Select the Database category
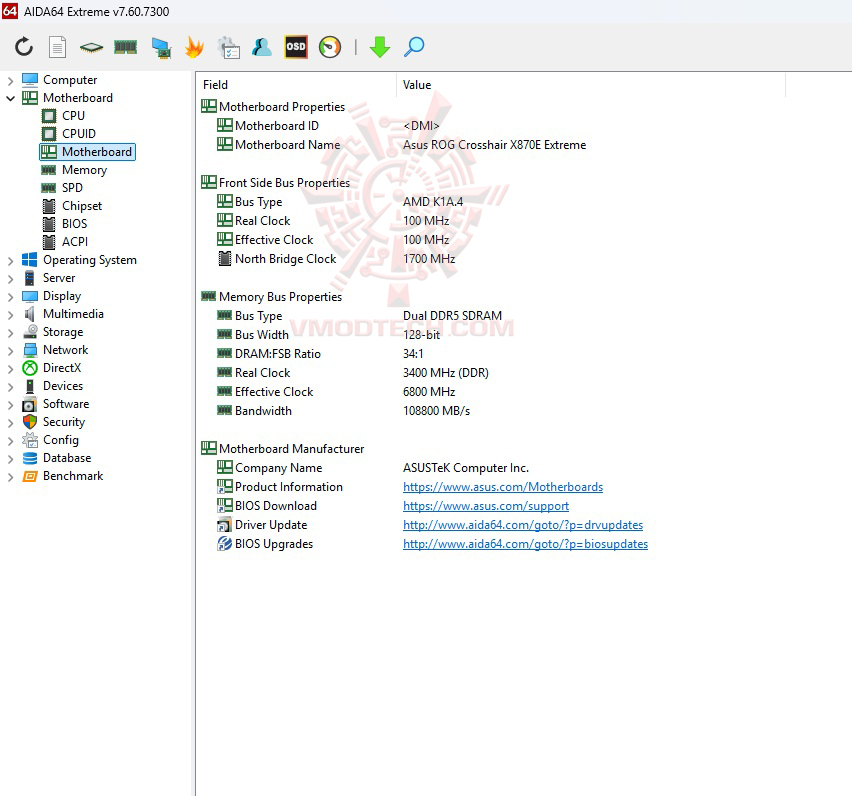Image resolution: width=852 pixels, height=796 pixels. coord(67,457)
